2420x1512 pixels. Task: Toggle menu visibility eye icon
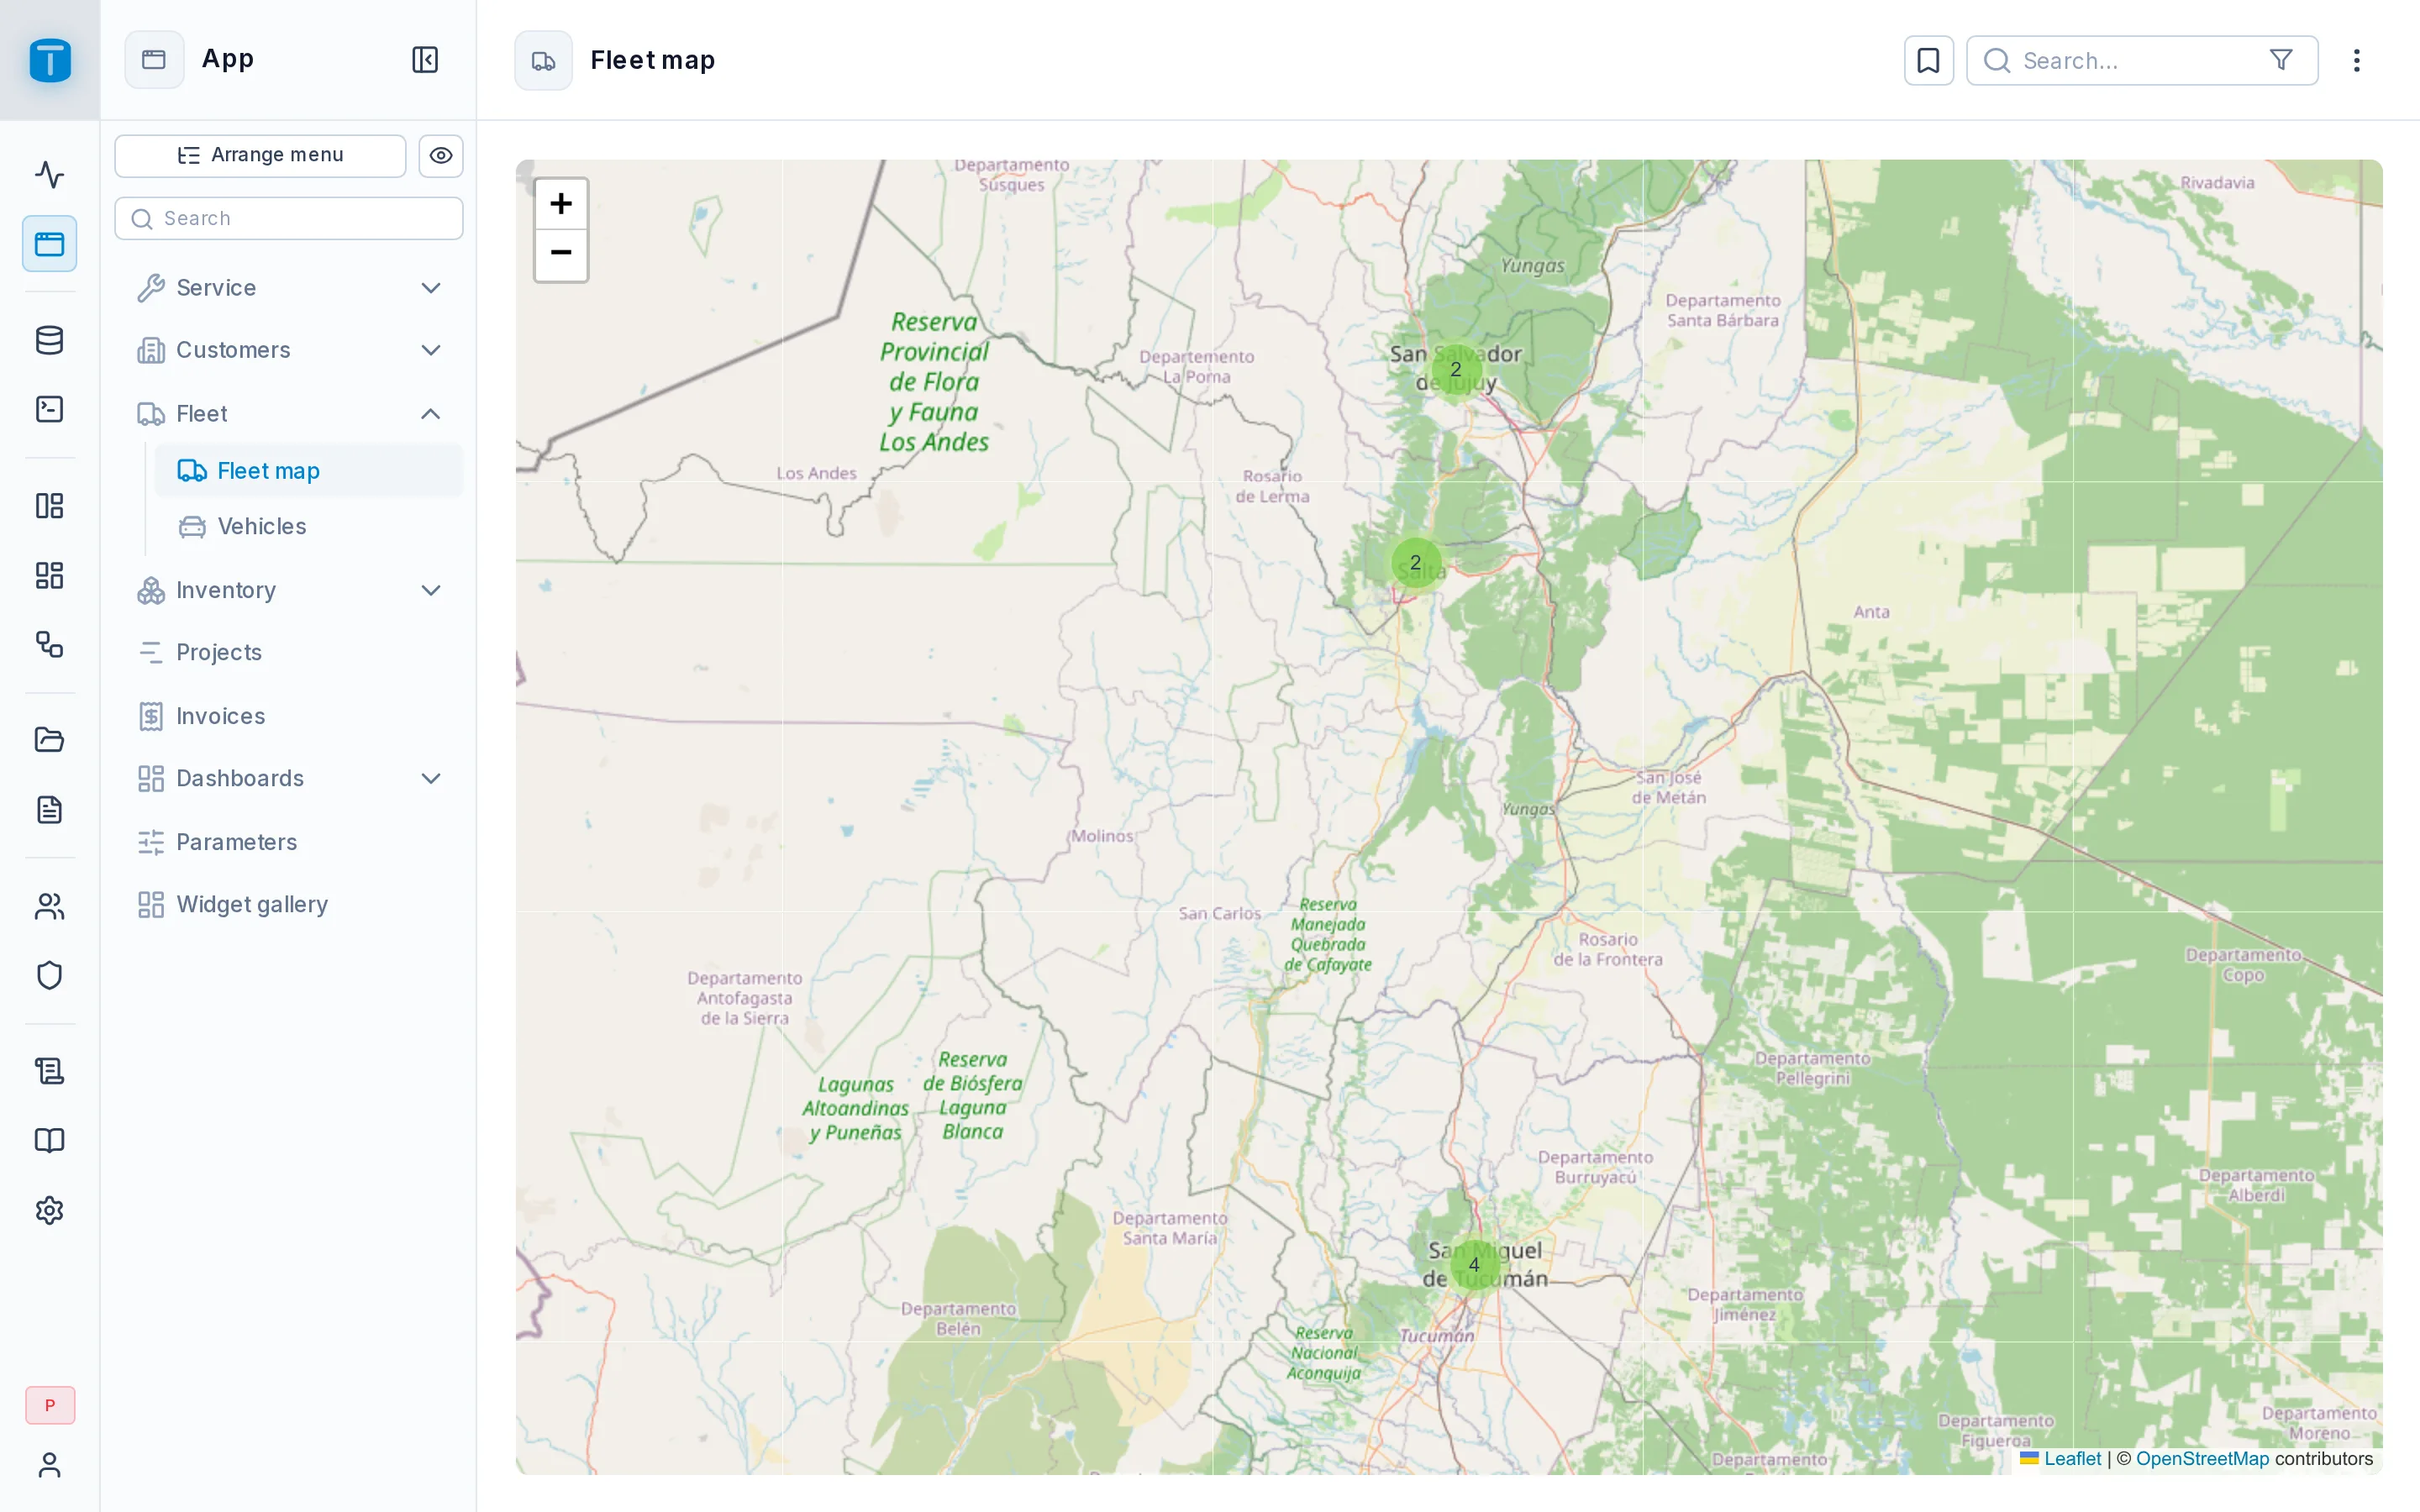pos(441,155)
